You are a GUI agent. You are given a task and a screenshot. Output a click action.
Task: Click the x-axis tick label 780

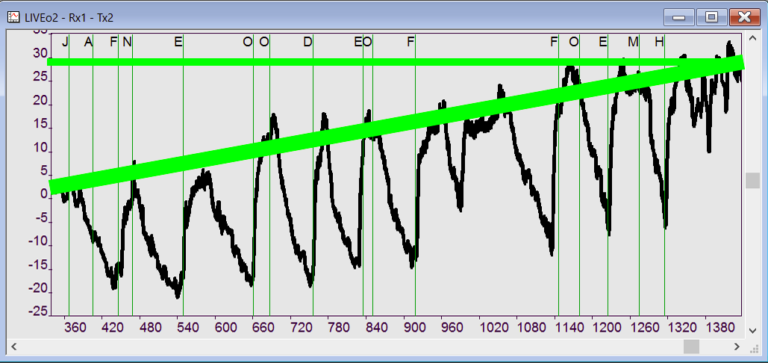339,327
